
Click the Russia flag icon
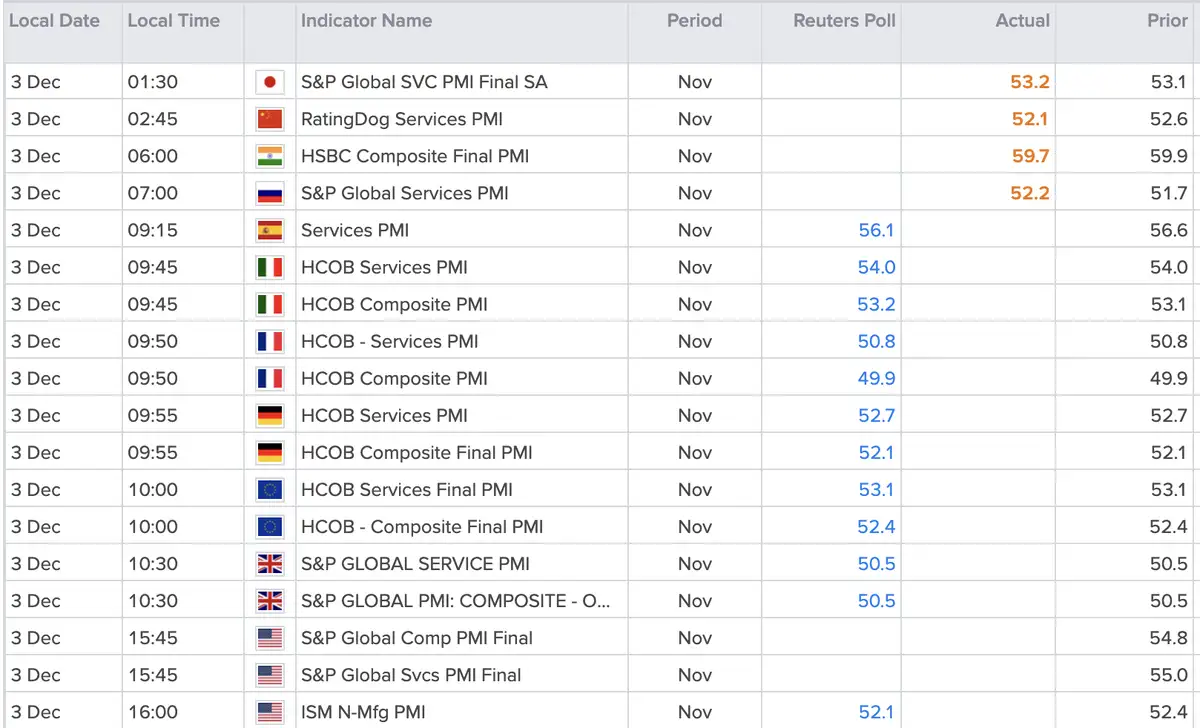point(270,193)
